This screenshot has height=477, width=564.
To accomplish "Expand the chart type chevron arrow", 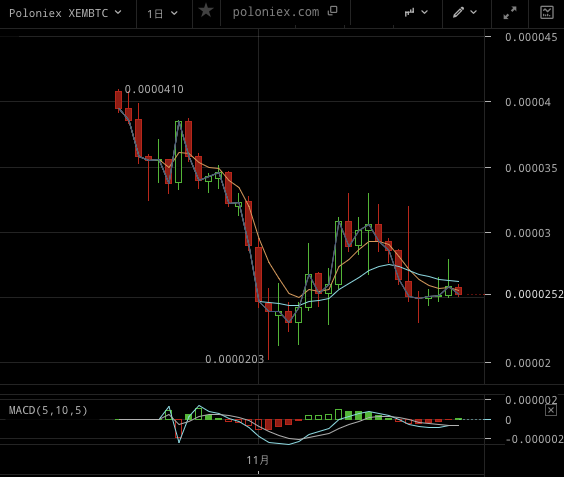I will point(424,13).
